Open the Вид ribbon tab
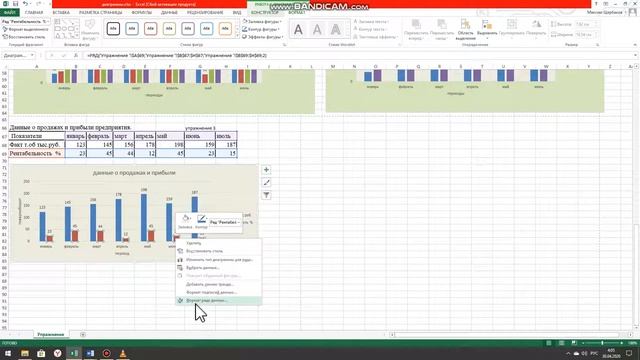640x360 pixels. pos(237,13)
